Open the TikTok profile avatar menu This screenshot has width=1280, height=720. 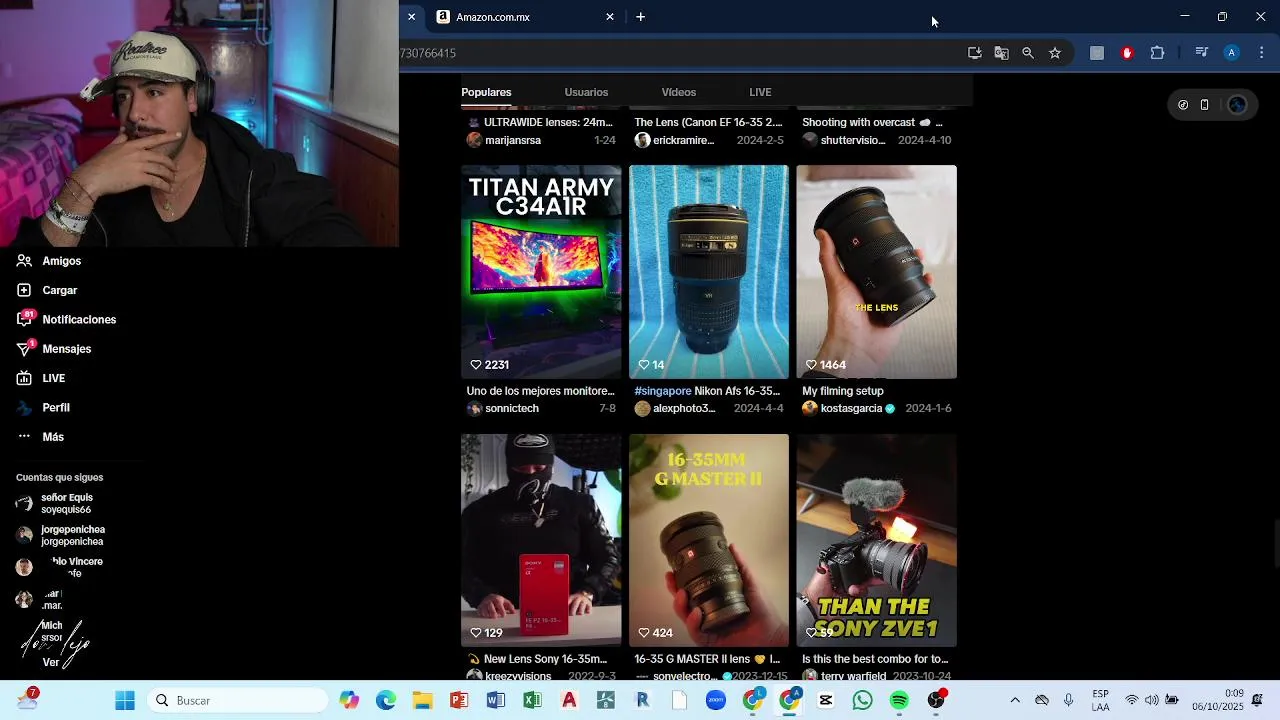[1237, 105]
